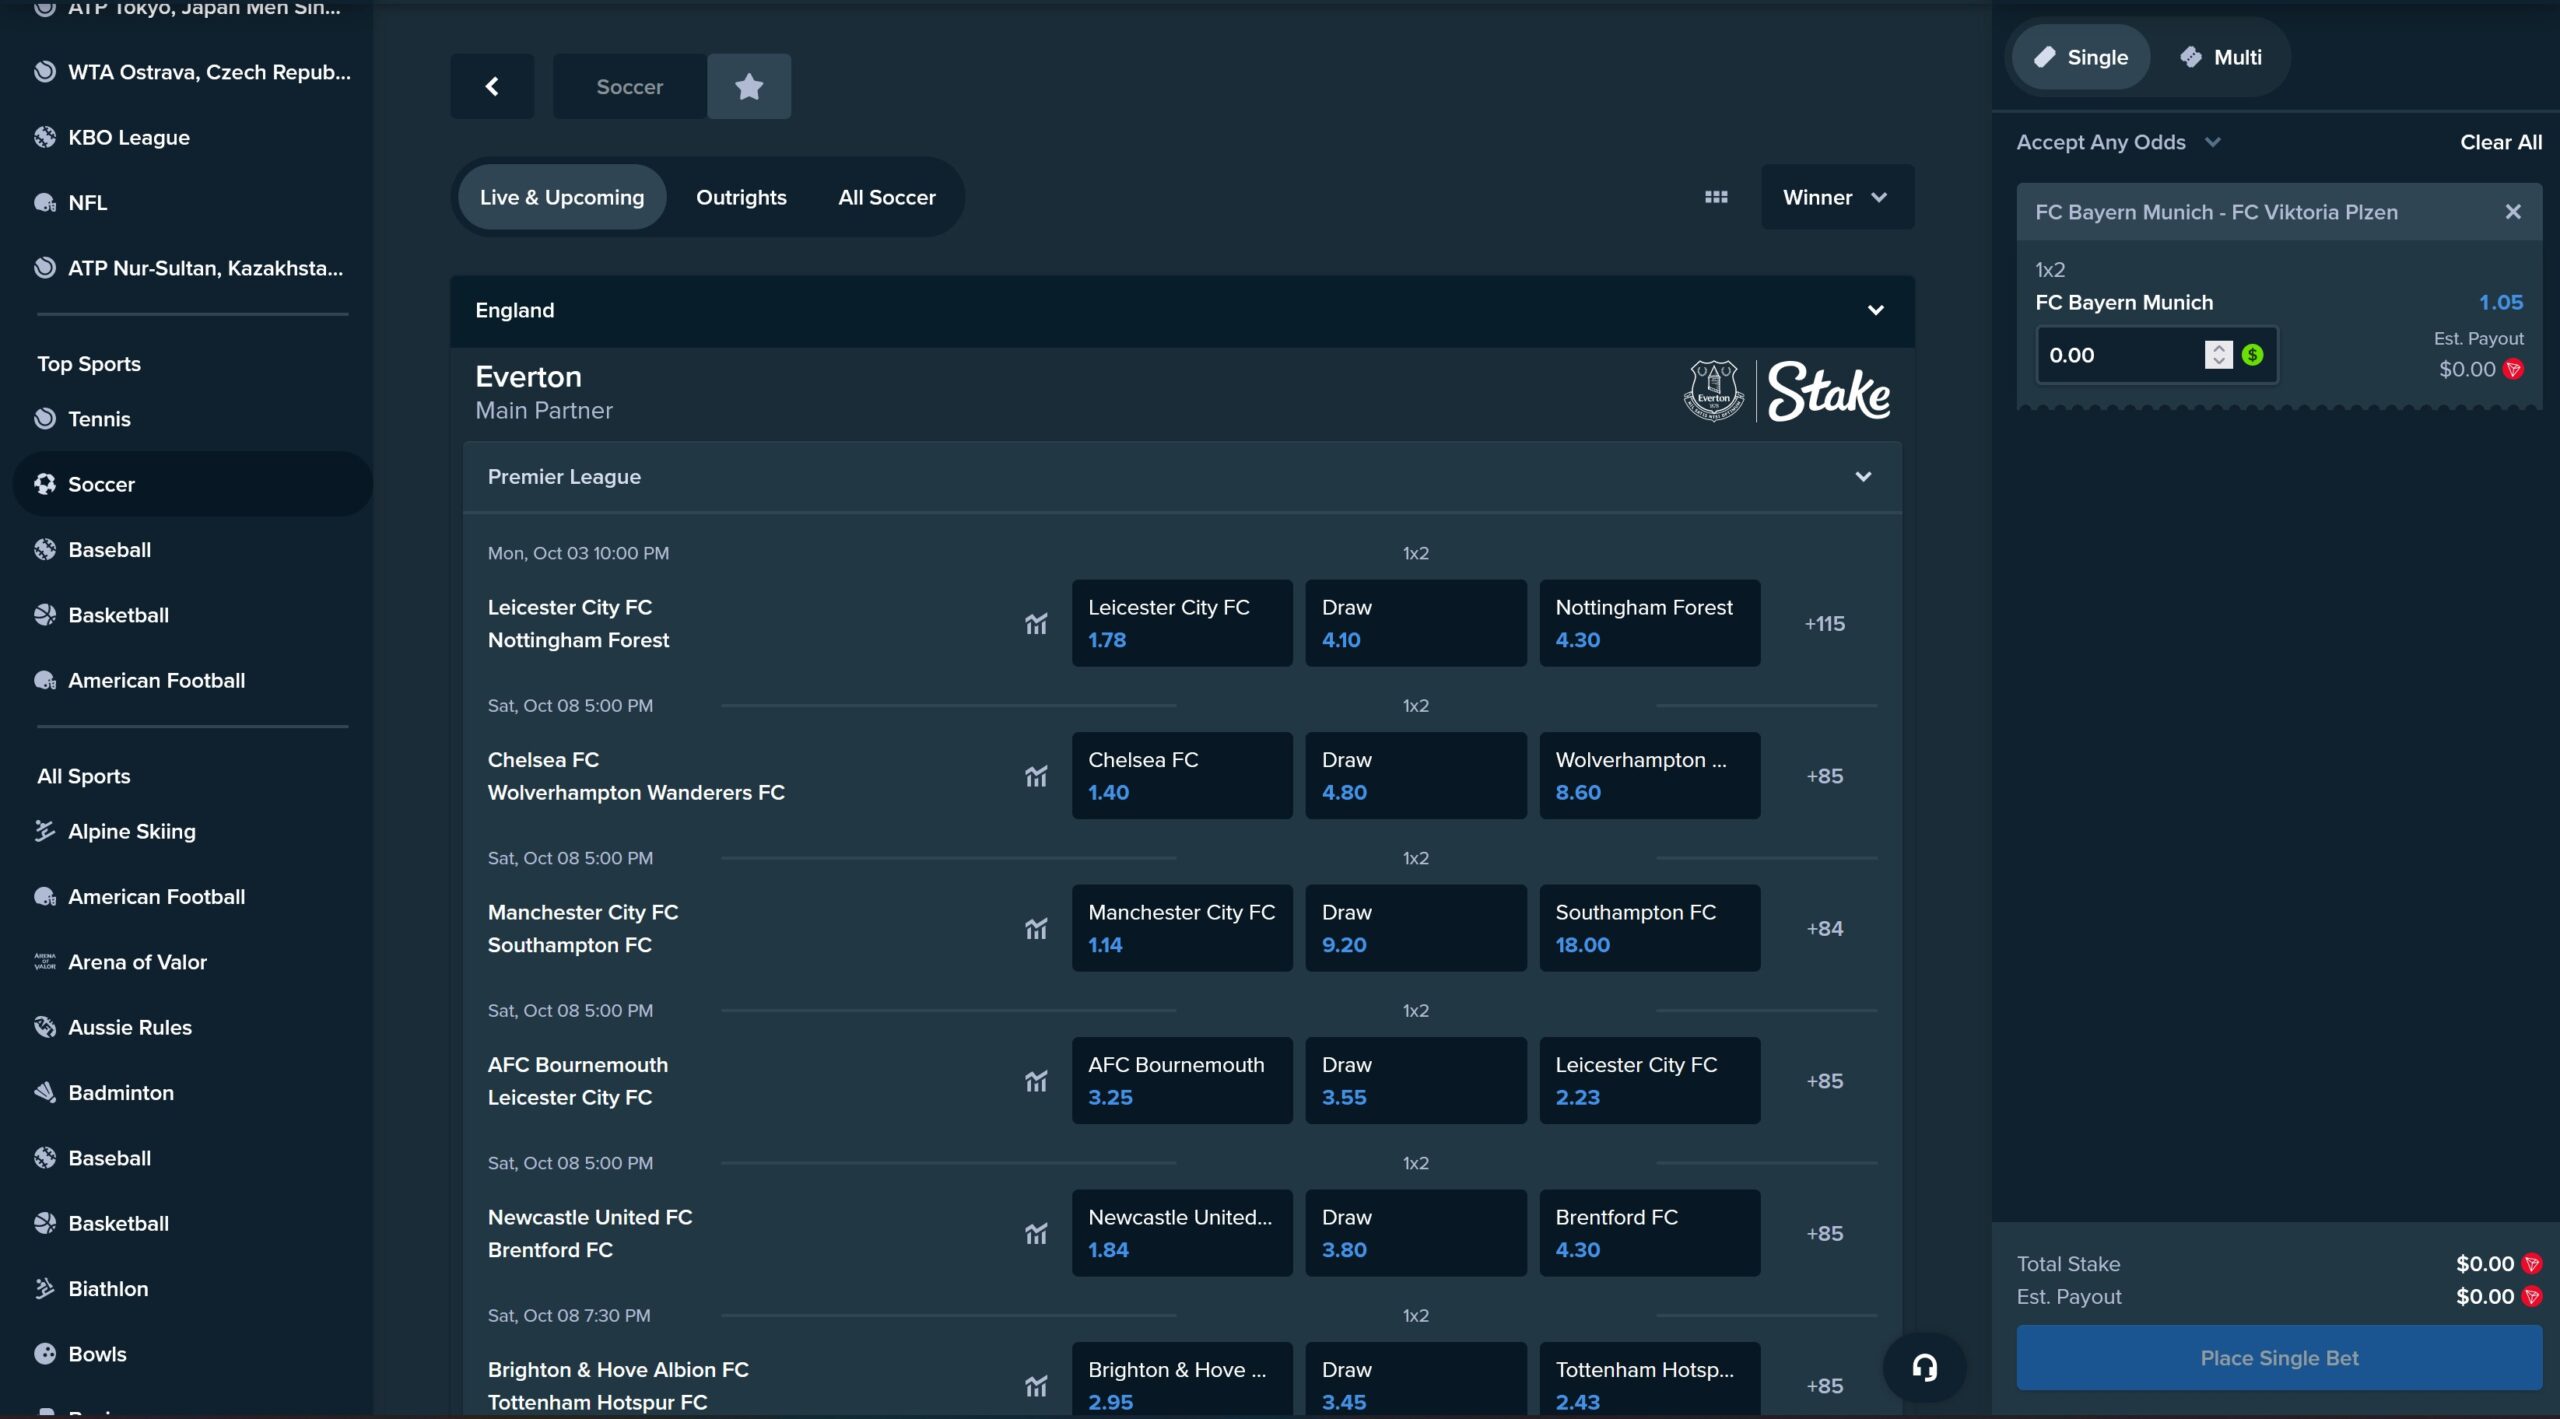Remove the FC Bayern Munich bet slip
This screenshot has height=1419, width=2560.
coord(2513,212)
